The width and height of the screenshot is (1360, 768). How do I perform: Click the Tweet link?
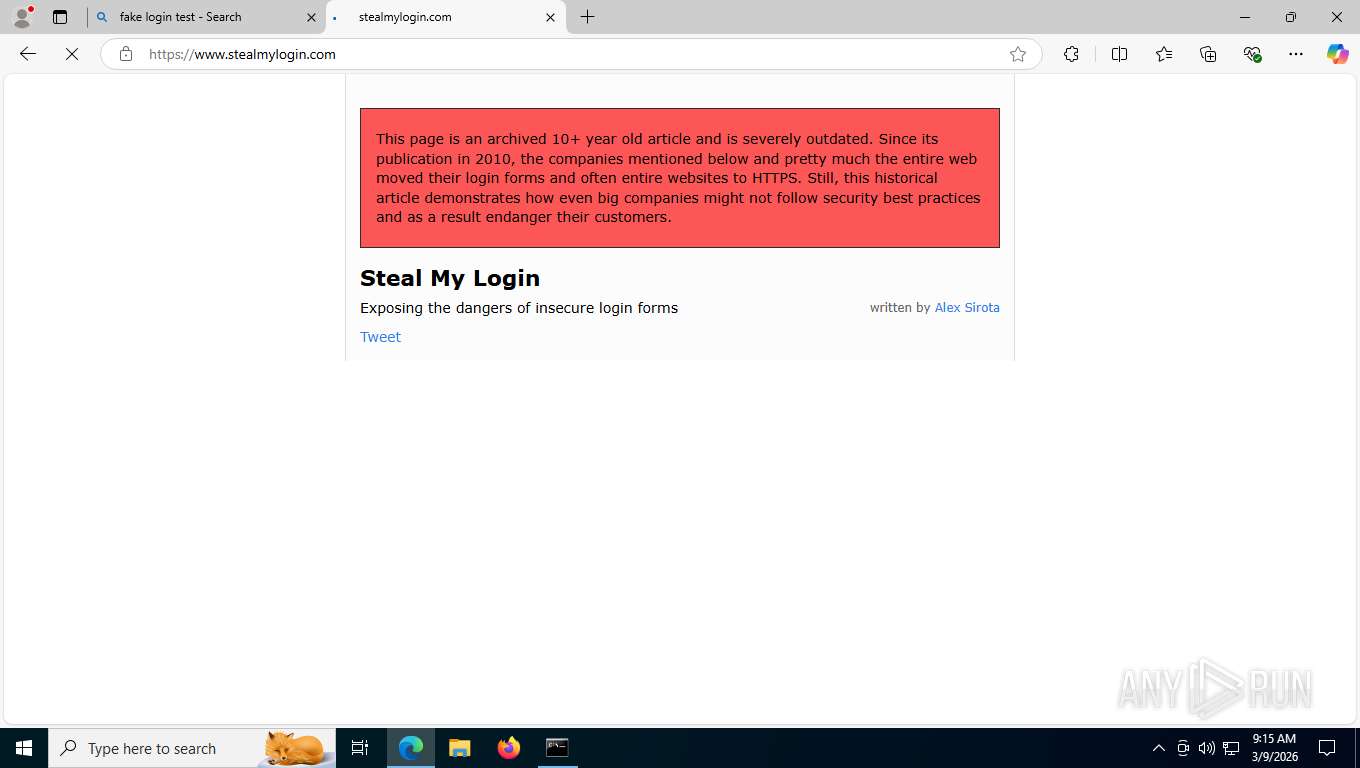click(380, 337)
